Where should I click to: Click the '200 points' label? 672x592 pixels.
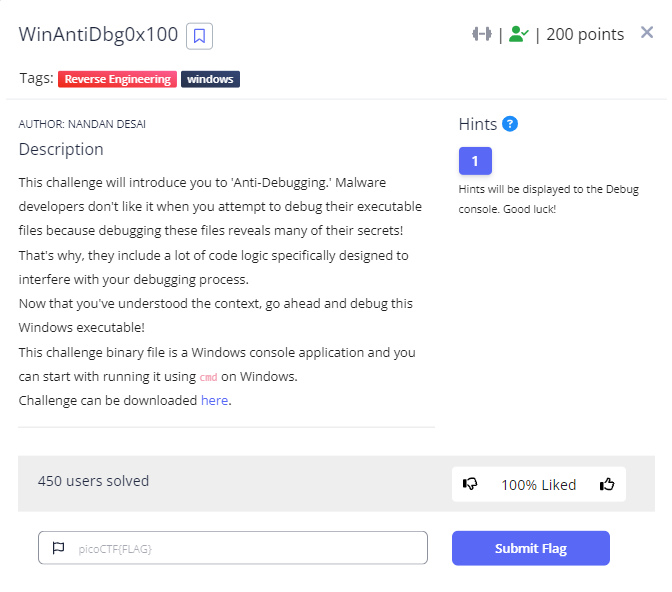tap(585, 34)
